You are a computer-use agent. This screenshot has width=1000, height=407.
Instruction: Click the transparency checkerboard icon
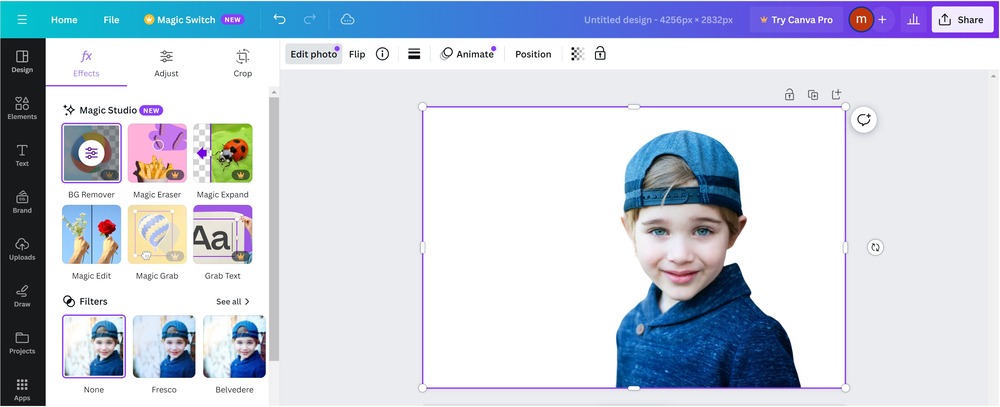(577, 54)
